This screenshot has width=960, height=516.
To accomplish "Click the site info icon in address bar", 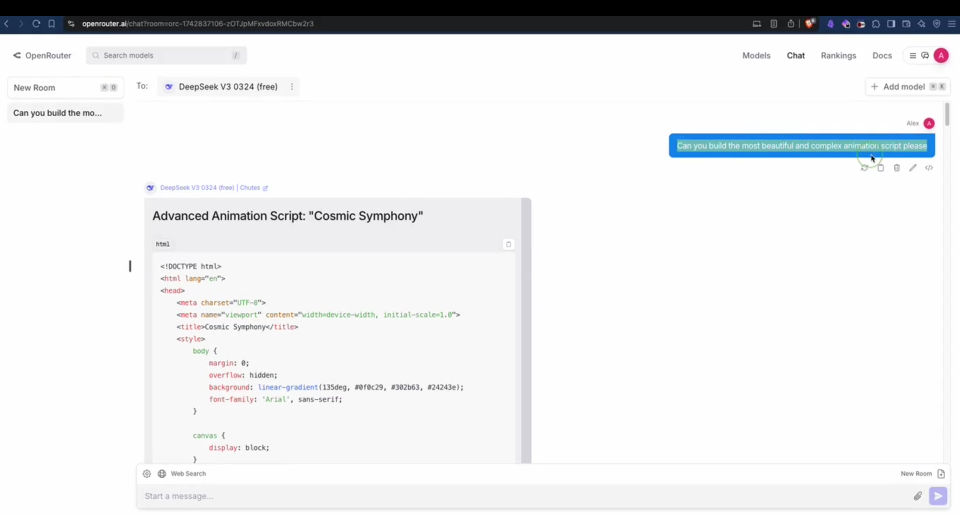I will [71, 24].
